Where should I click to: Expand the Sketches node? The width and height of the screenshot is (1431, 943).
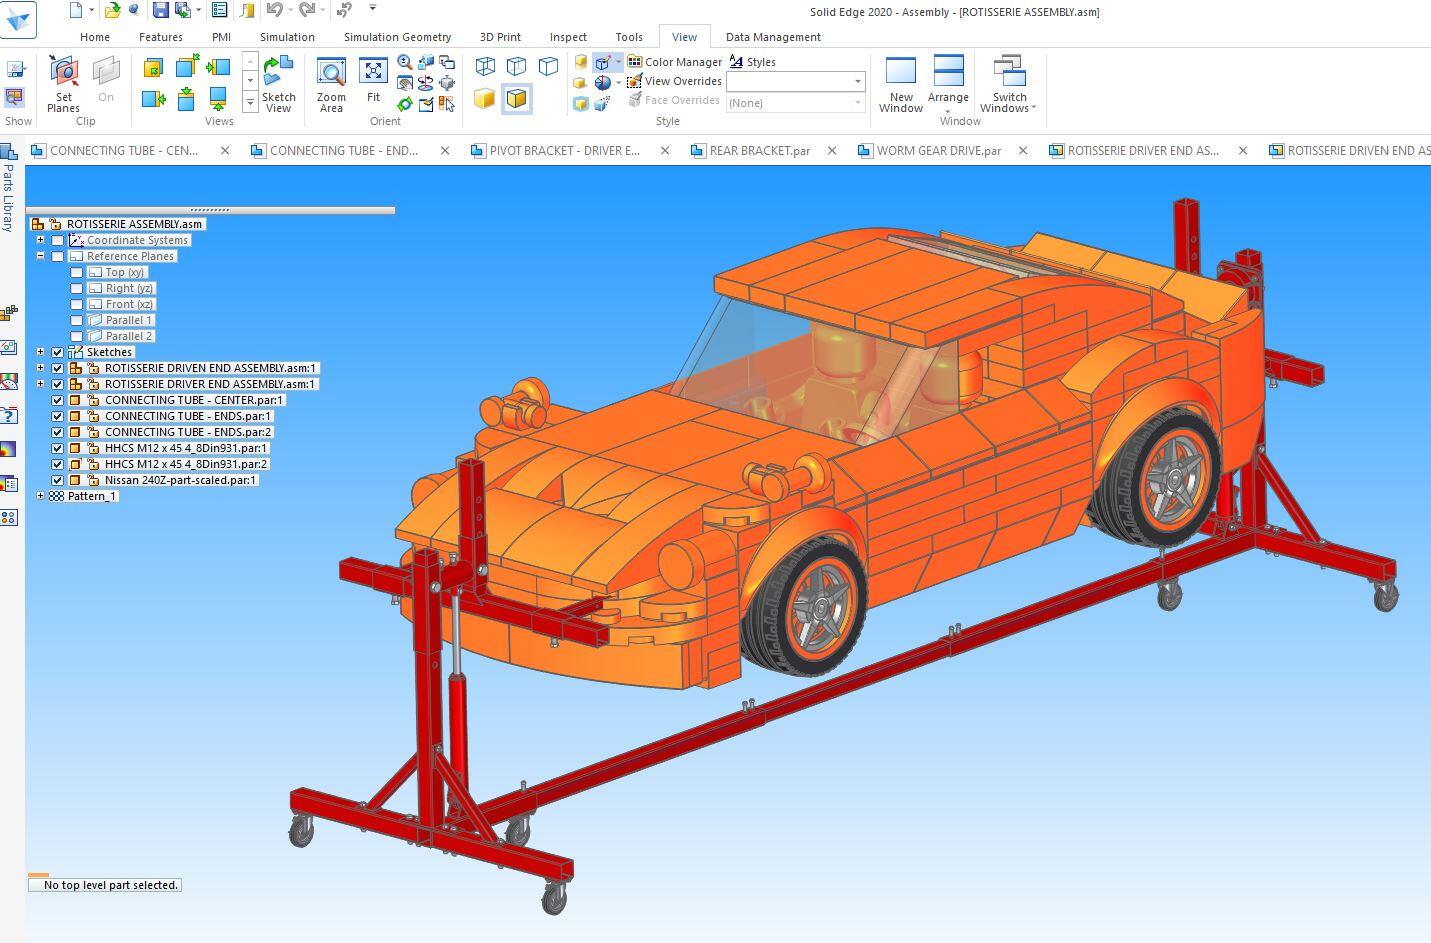(x=41, y=352)
